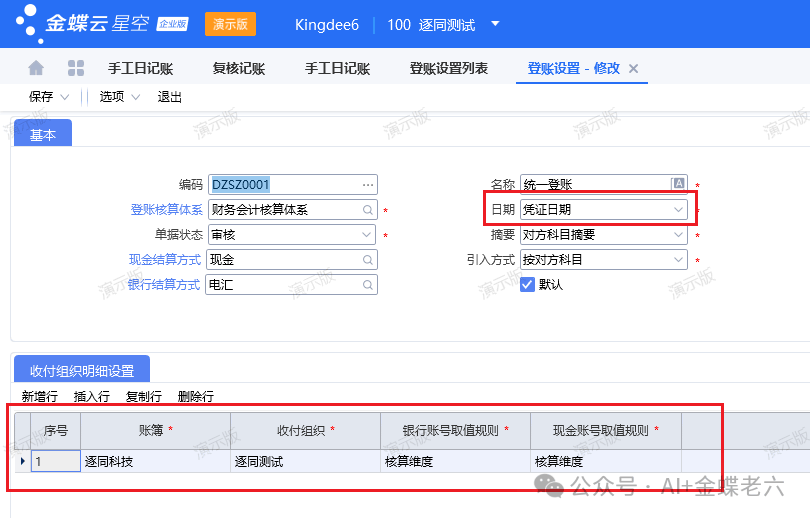Click search icon in 登账核算体系 field
Screen dimensions: 810x518
click(368, 210)
